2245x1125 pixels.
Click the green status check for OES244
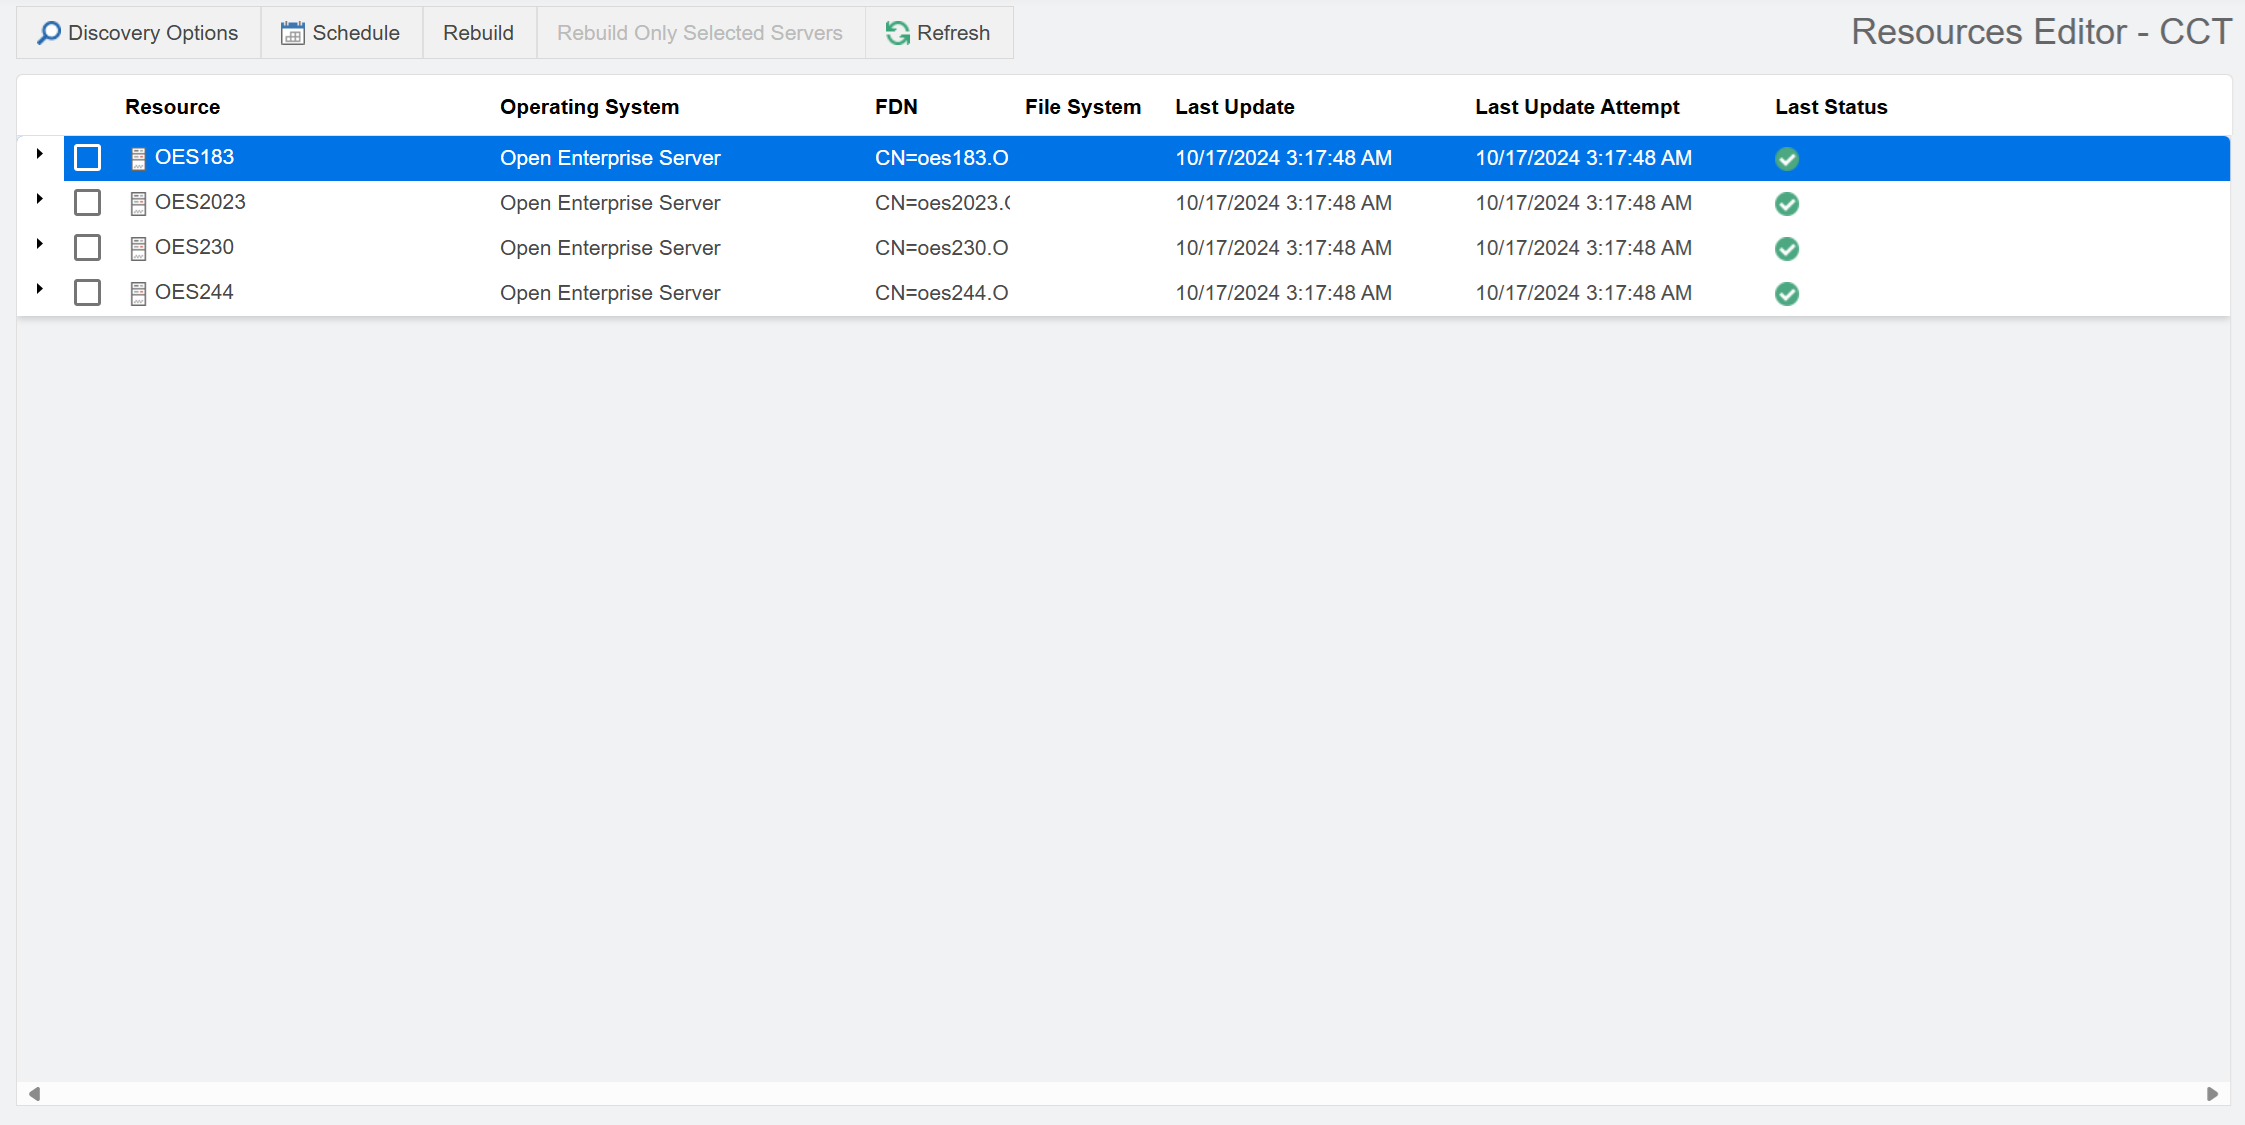click(x=1786, y=293)
